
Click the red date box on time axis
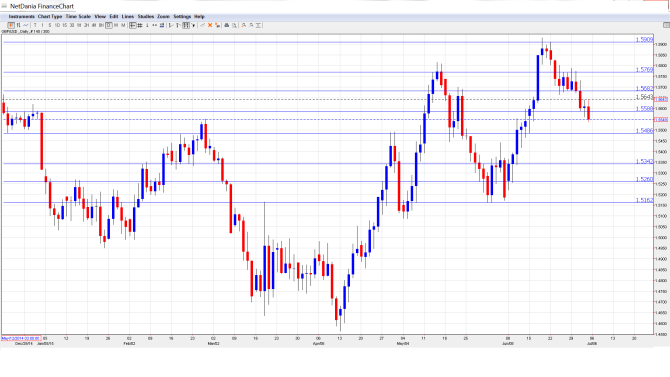[x=21, y=338]
